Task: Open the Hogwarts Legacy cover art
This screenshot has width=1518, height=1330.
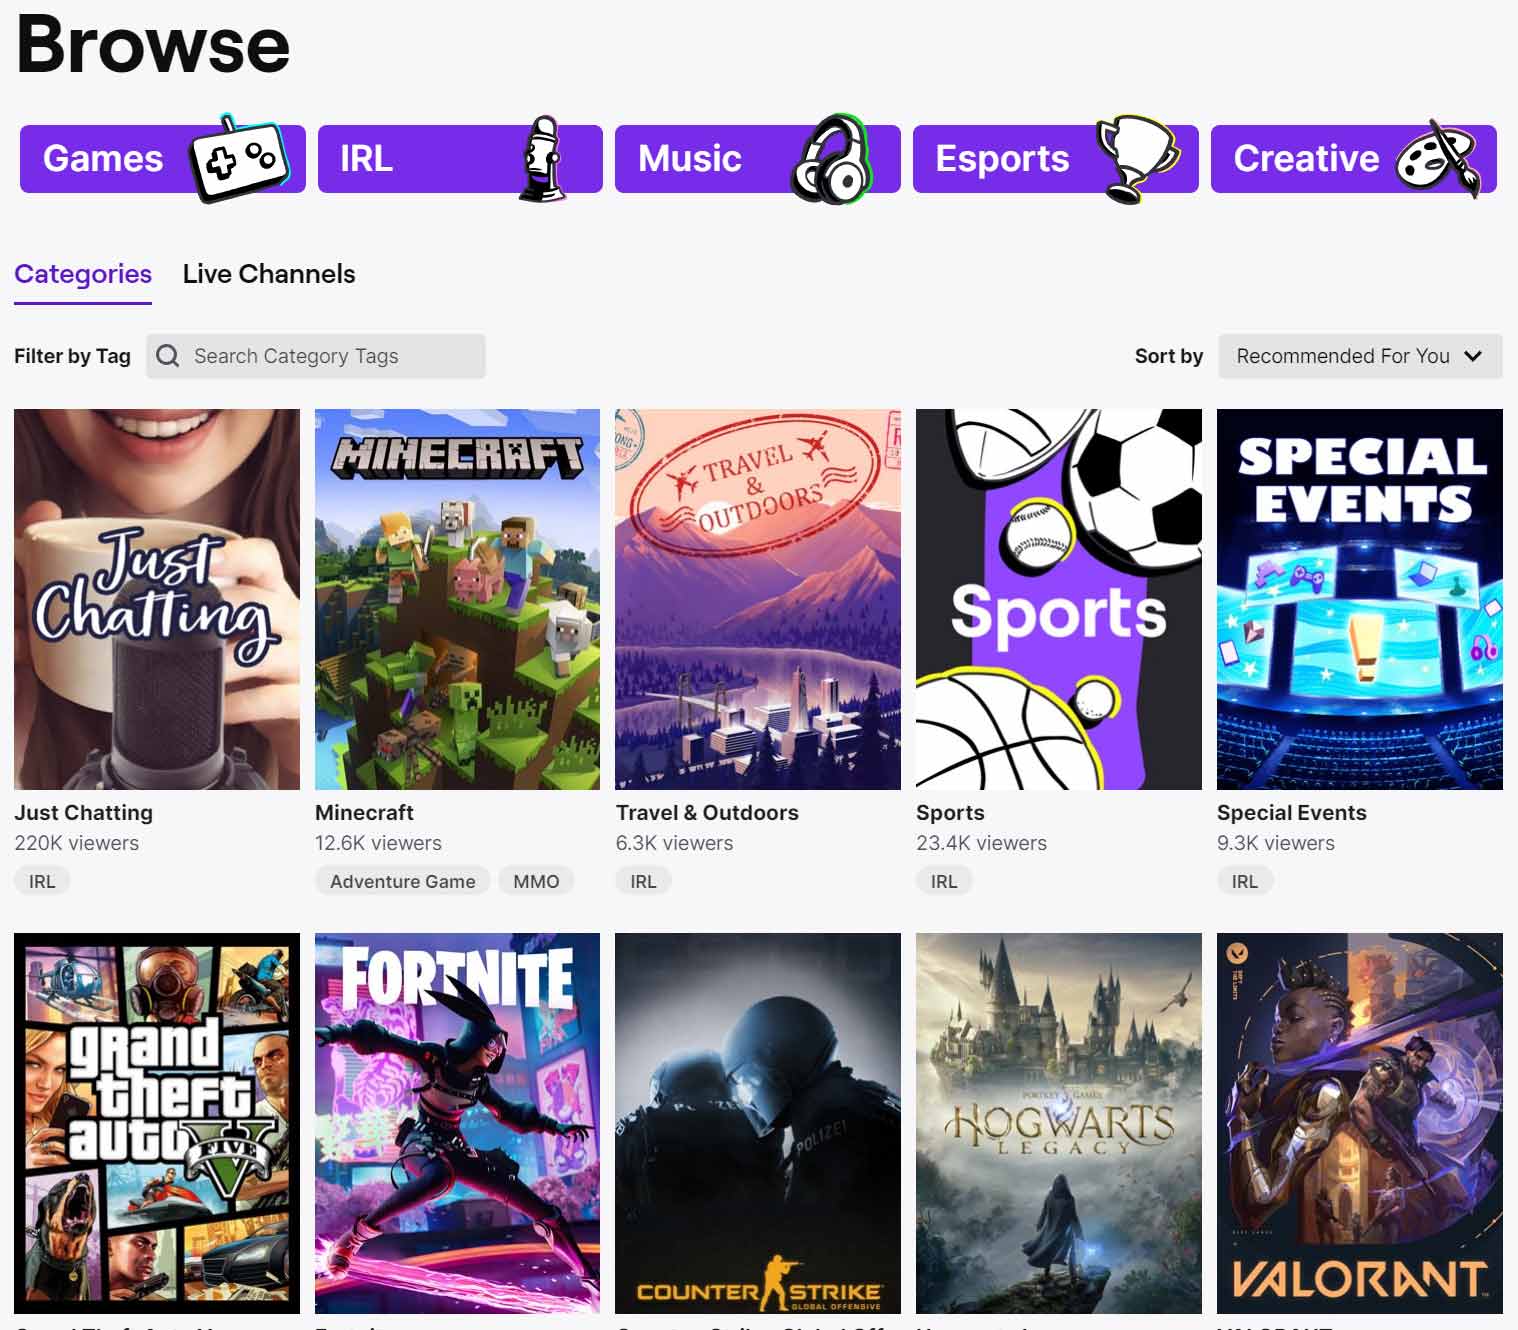Action: click(1059, 1123)
